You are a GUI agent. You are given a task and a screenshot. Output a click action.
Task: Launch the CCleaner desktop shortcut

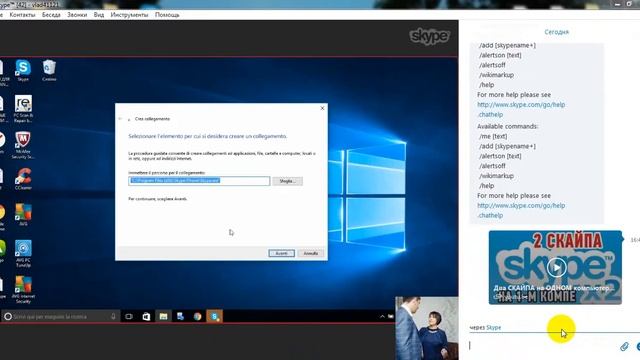(23, 179)
